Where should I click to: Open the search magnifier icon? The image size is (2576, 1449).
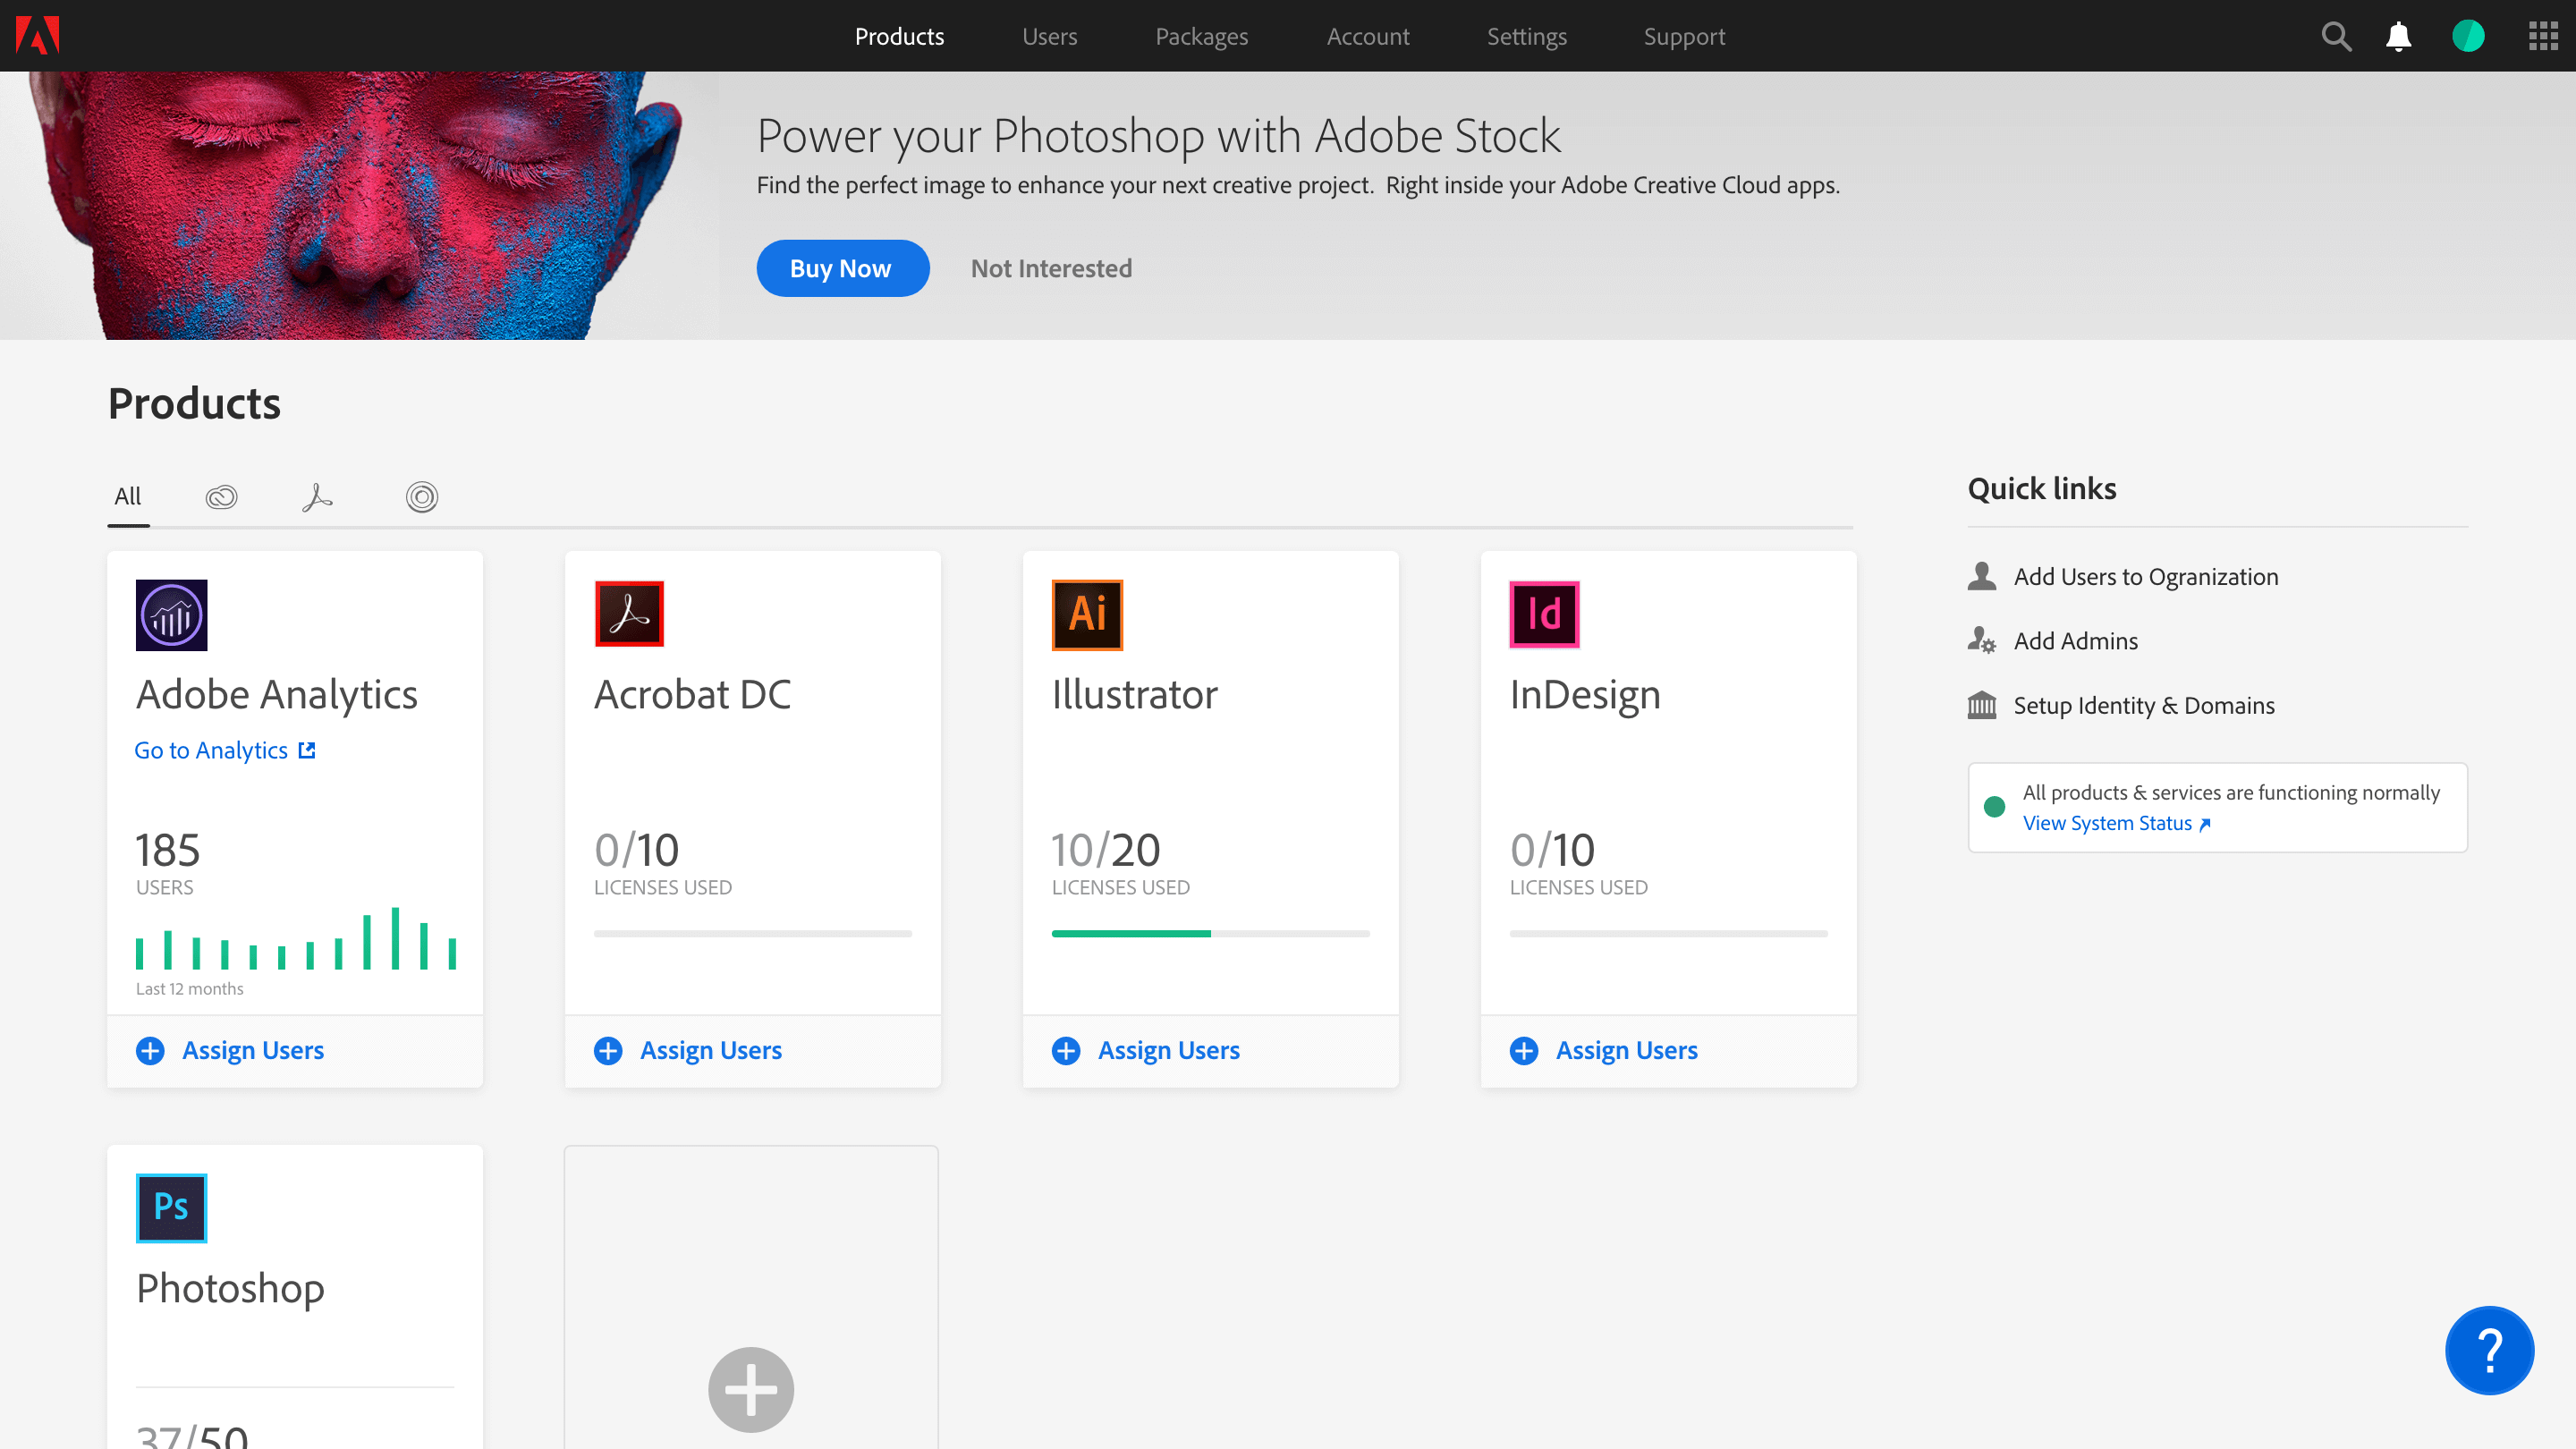point(2336,37)
